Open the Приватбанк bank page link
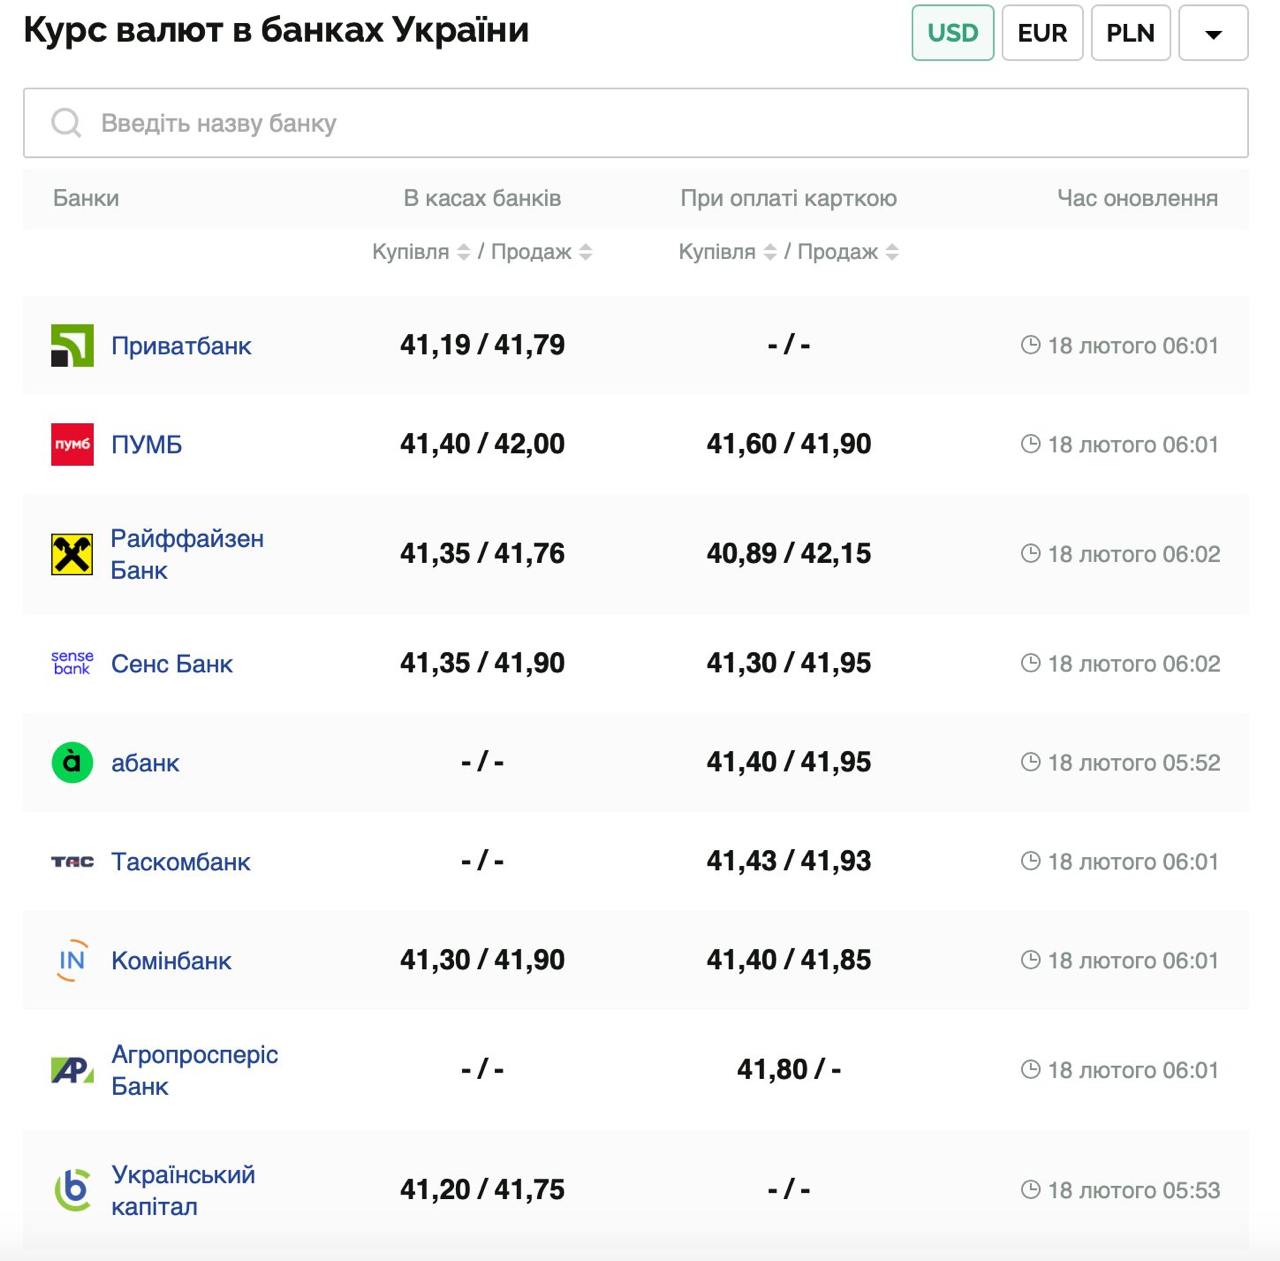Screen dimensions: 1280x1261 pyautogui.click(x=183, y=344)
